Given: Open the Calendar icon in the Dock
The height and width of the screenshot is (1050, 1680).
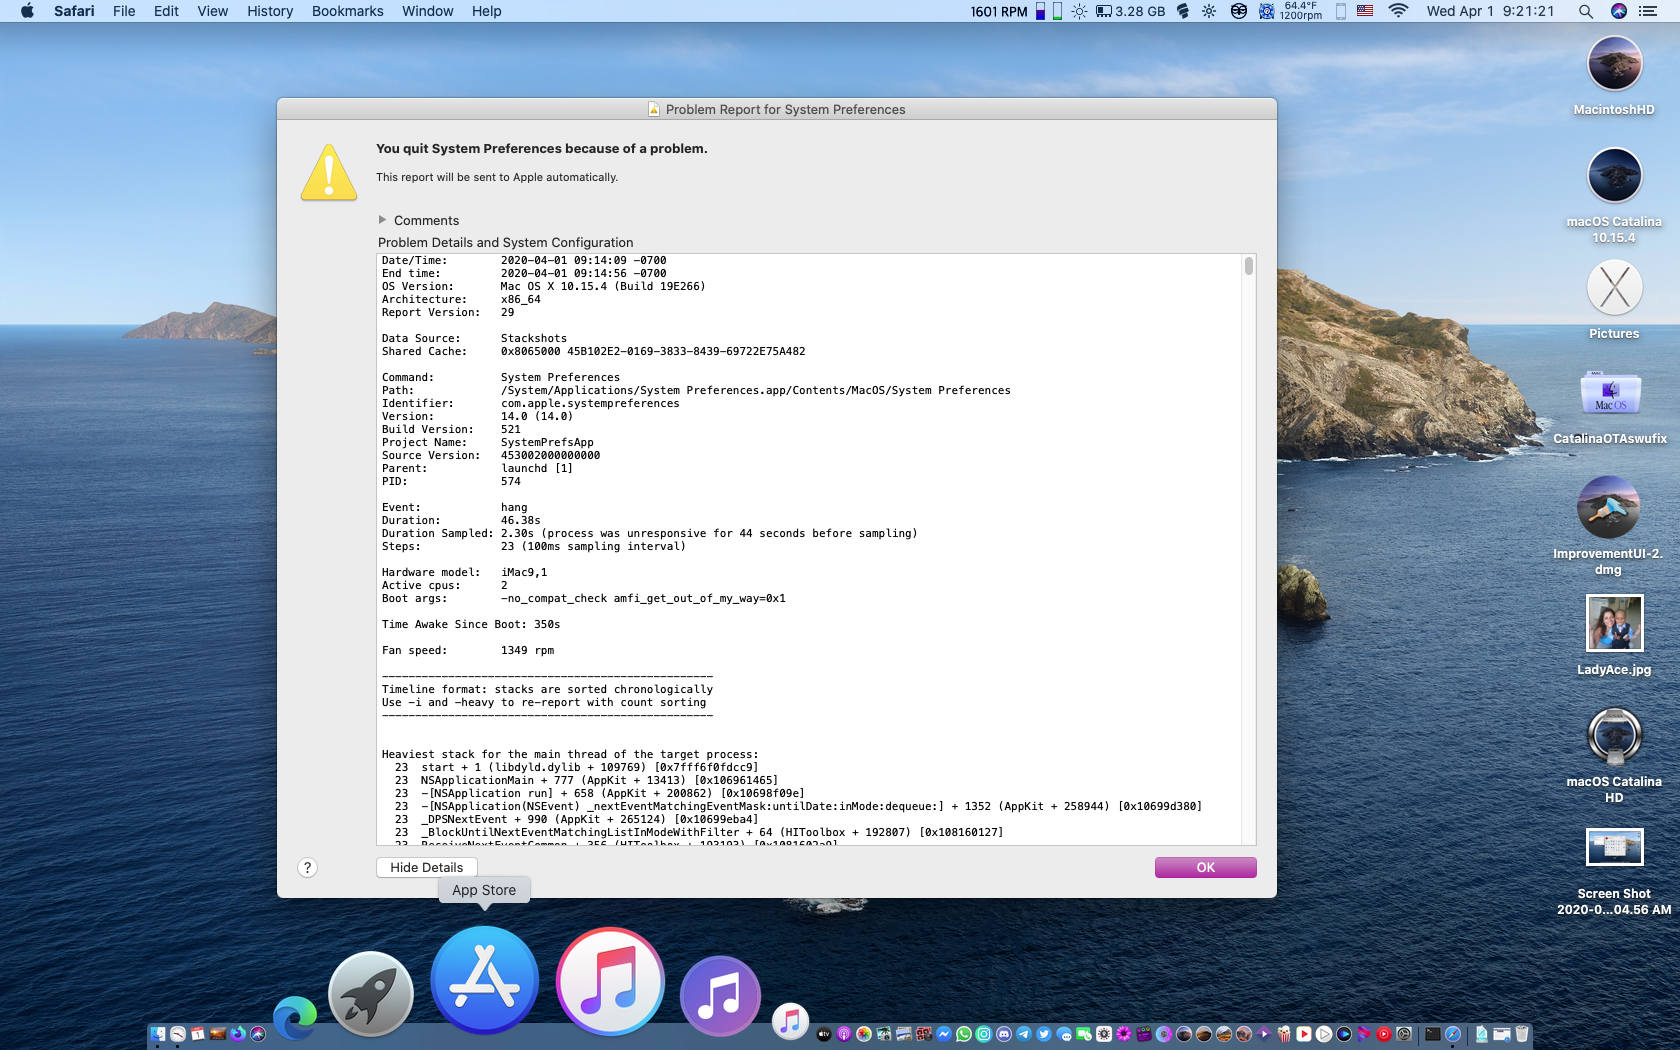Looking at the screenshot, I should point(198,1034).
